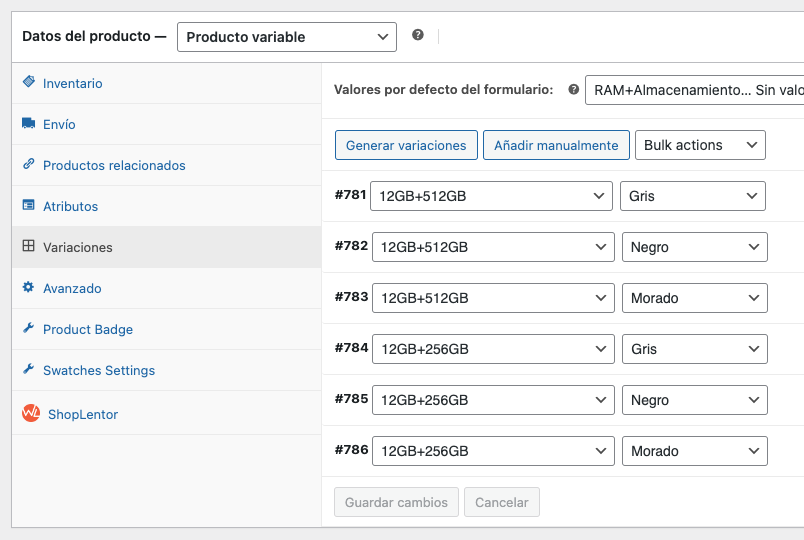Click the Atributos list icon

[29, 206]
